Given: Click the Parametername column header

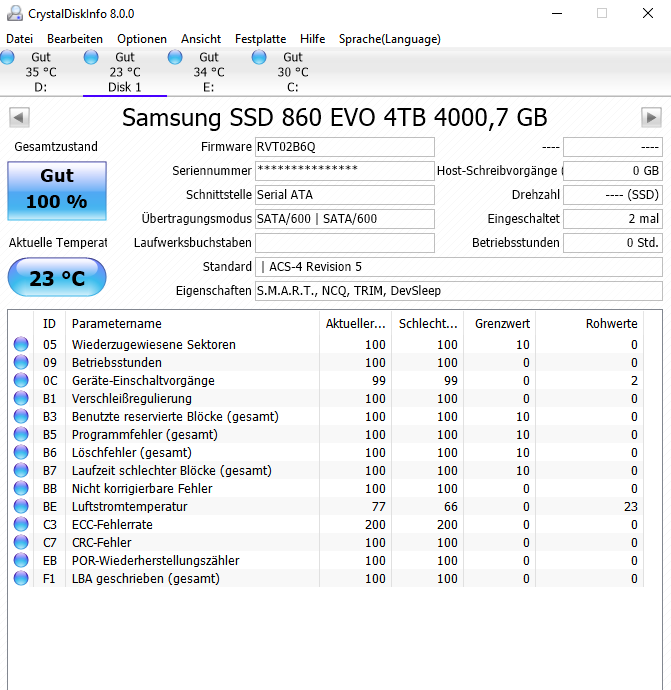Looking at the screenshot, I should click(192, 324).
